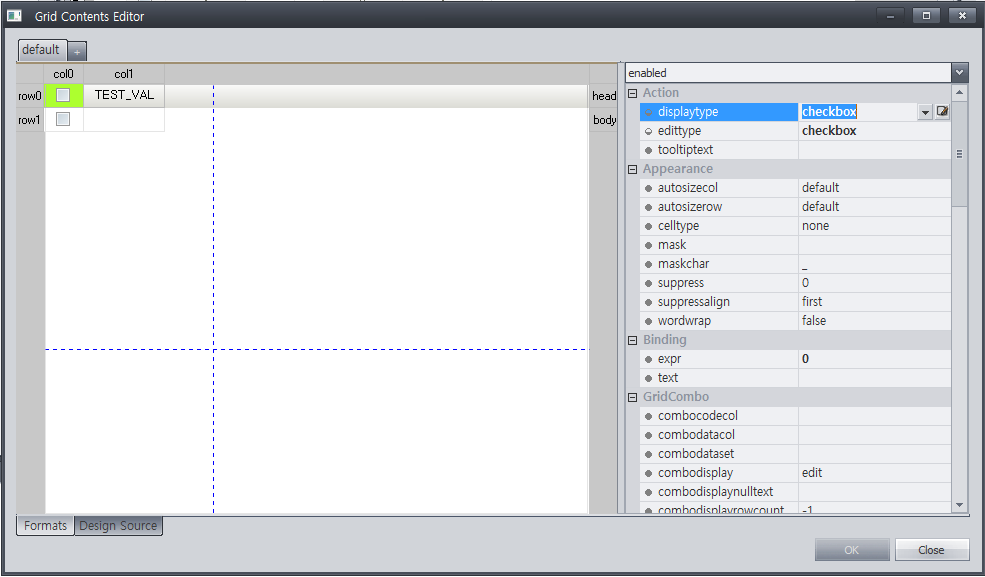Select the empty row1 col1 cell
The height and width of the screenshot is (577, 985).
124,120
